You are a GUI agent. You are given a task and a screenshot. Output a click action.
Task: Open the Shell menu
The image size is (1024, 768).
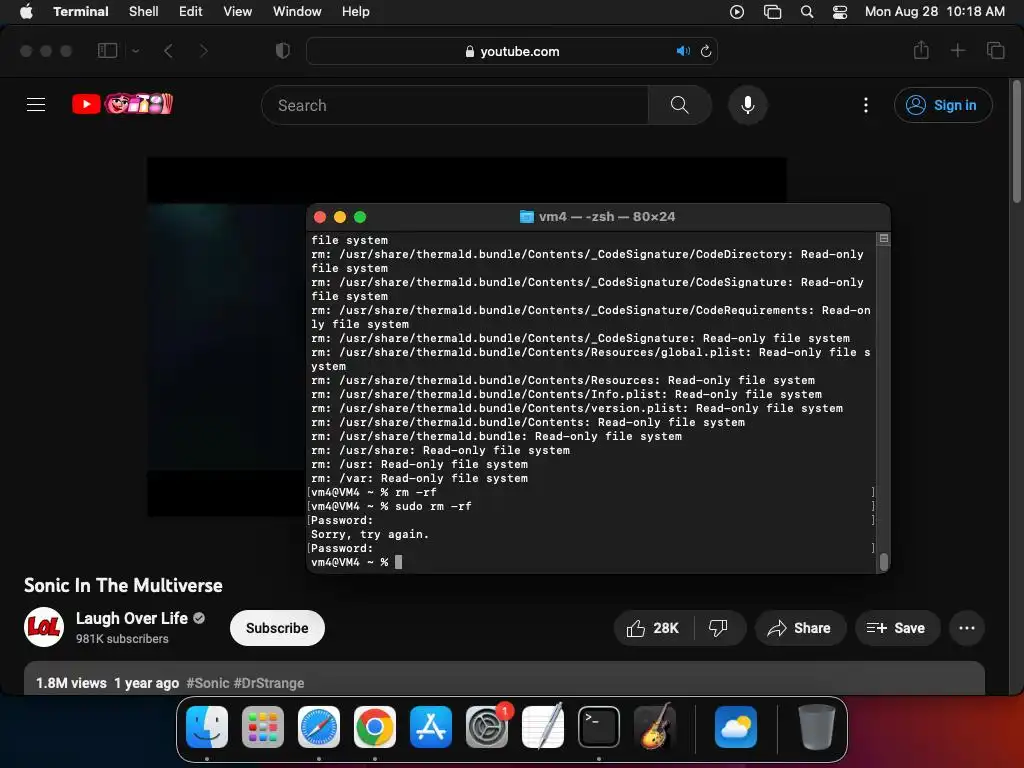pyautogui.click(x=143, y=11)
